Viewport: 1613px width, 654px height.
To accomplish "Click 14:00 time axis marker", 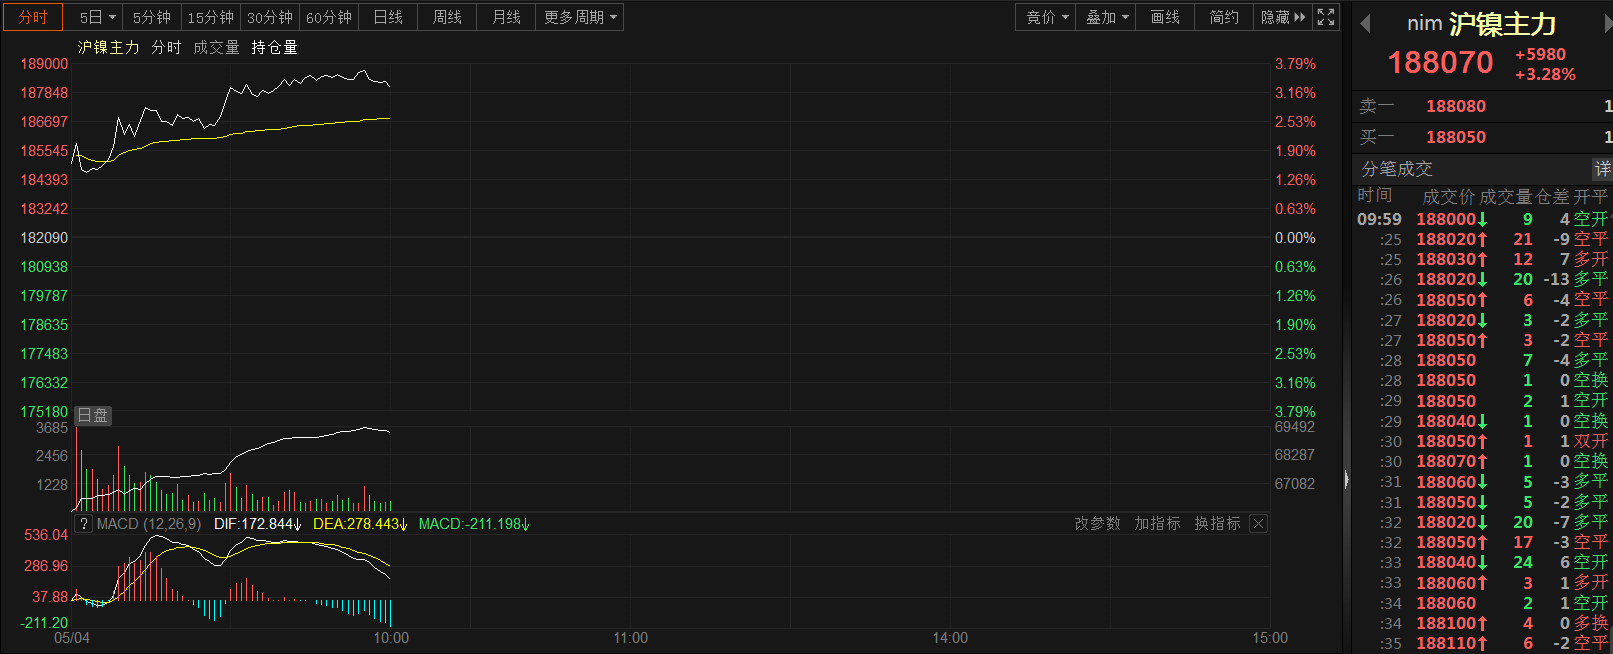I will [950, 638].
